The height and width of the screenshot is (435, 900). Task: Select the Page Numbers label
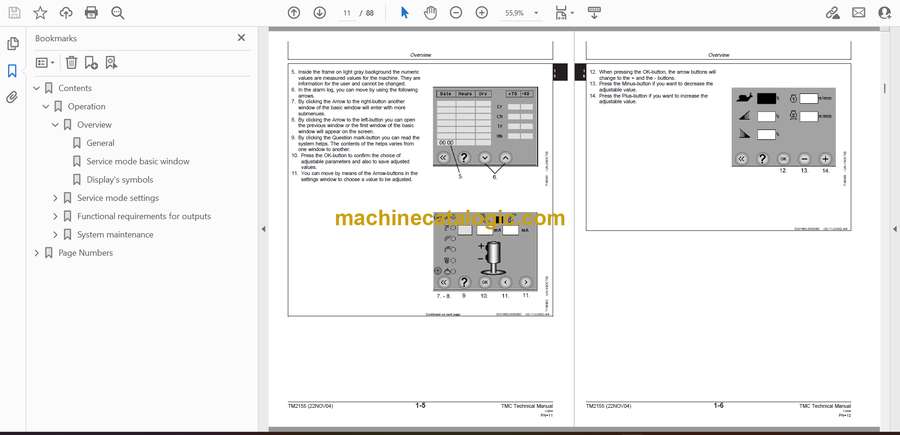pyautogui.click(x=86, y=253)
